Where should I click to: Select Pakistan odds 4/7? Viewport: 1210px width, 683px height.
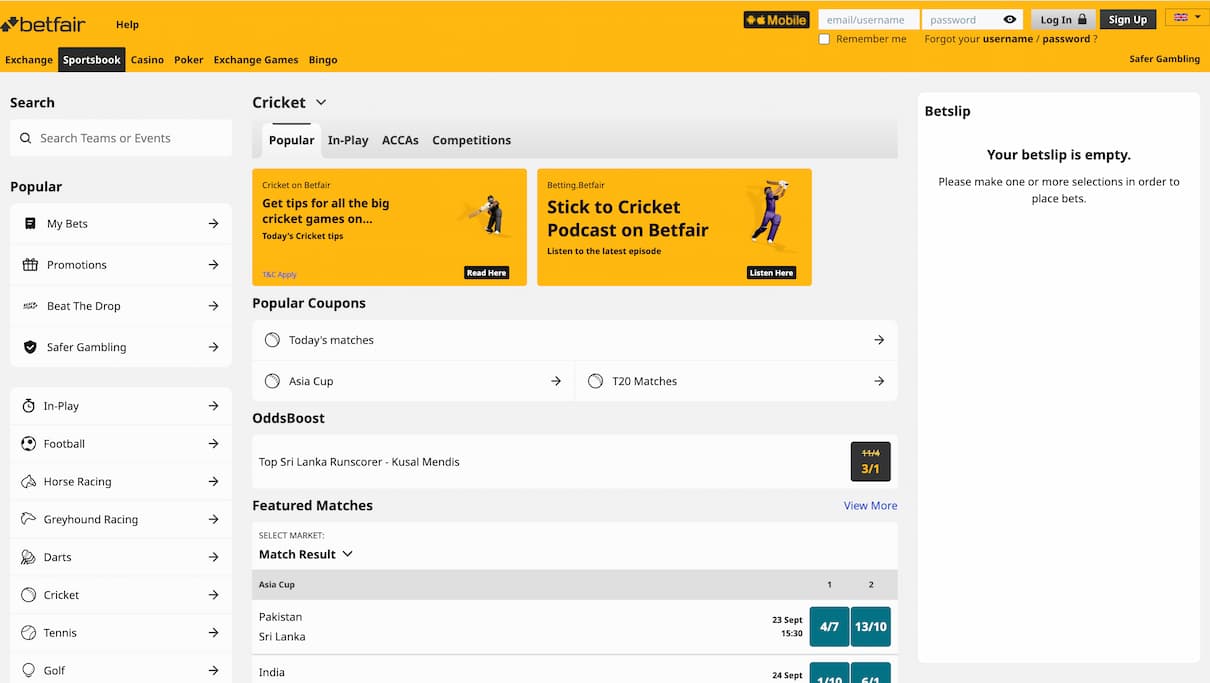pyautogui.click(x=829, y=627)
